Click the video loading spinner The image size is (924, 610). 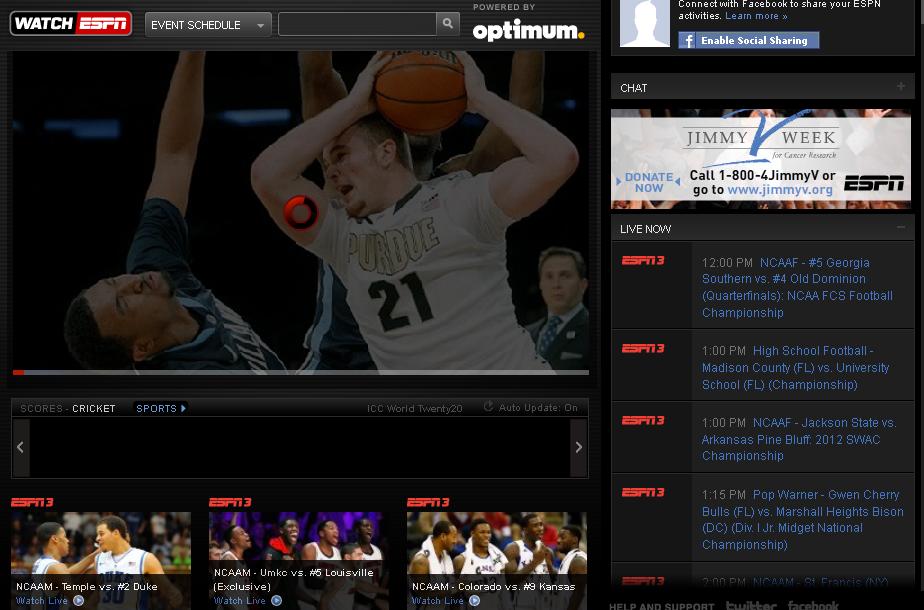point(301,212)
